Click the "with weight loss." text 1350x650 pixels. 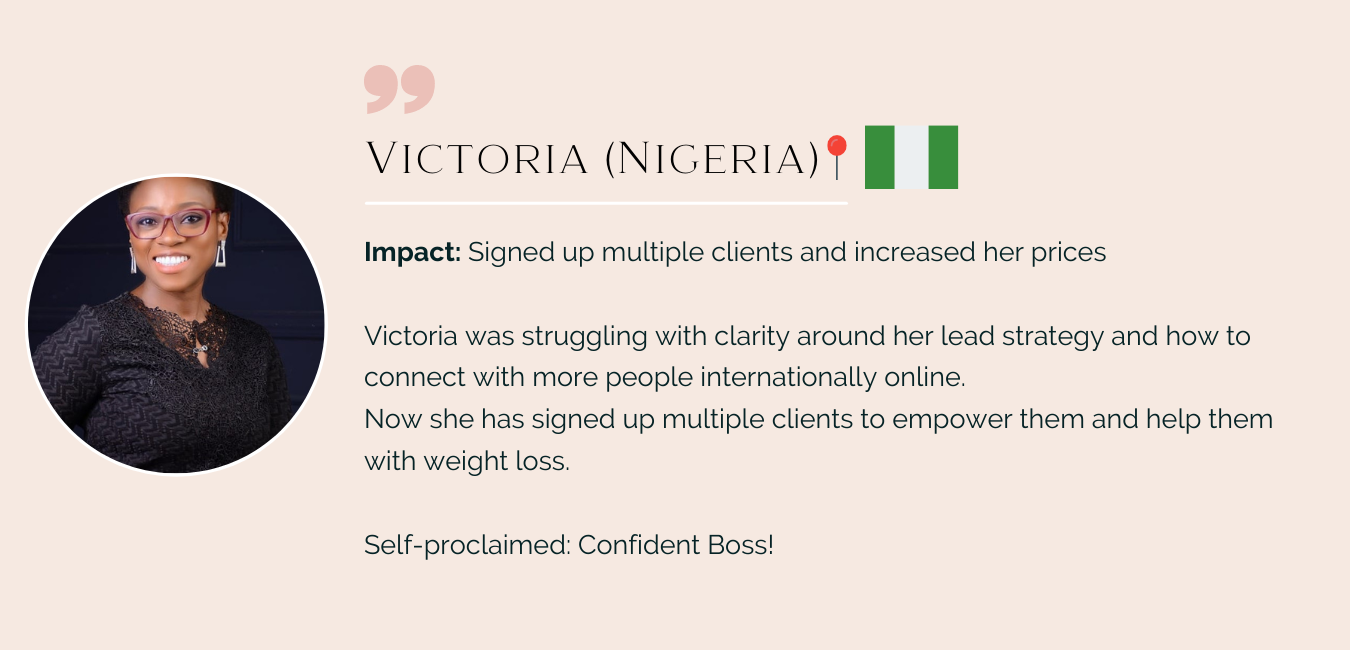coord(466,462)
